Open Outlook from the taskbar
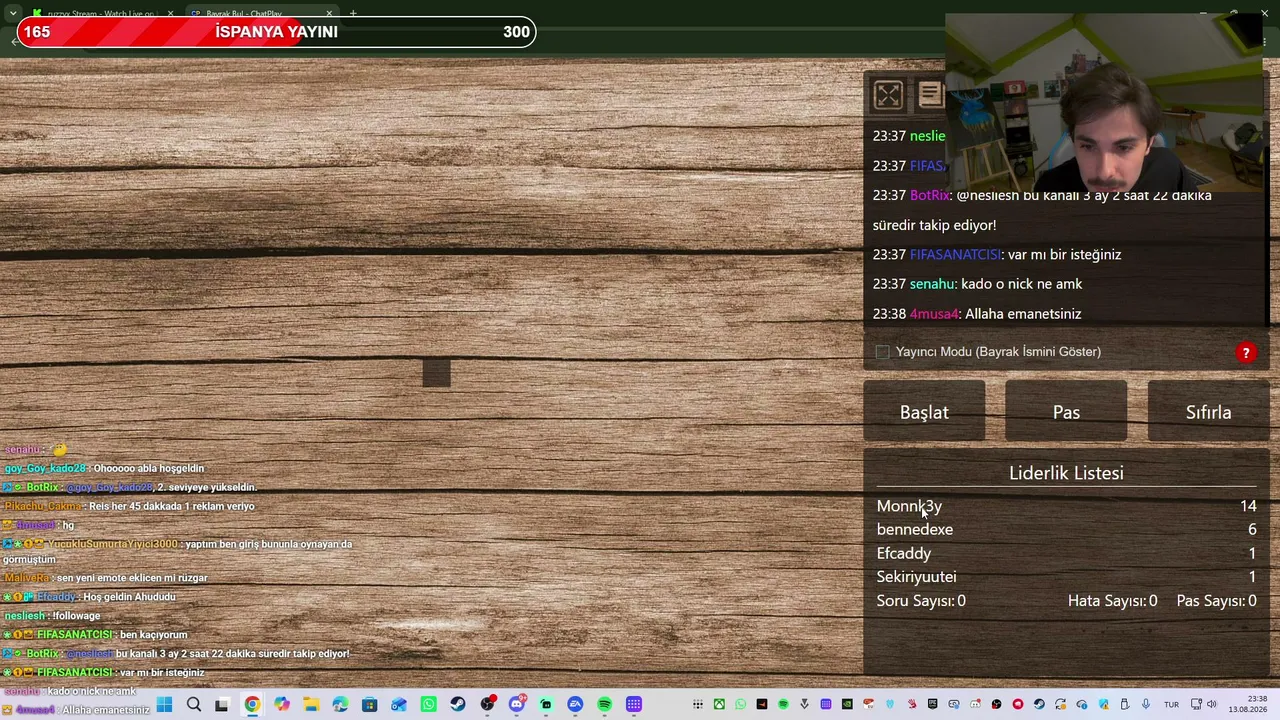Screen dimensions: 1280x720 399,705
